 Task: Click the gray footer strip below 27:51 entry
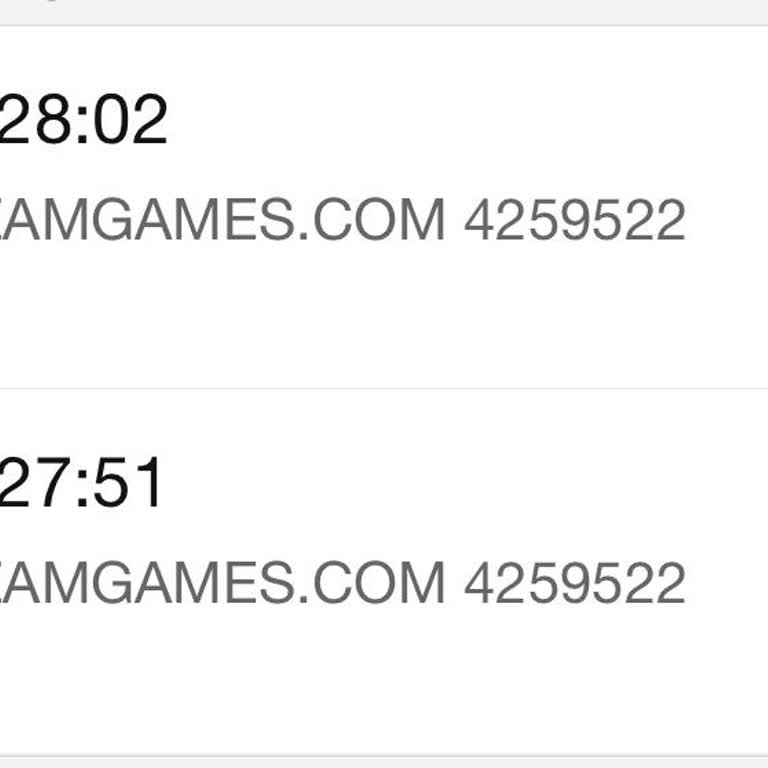(x=384, y=761)
